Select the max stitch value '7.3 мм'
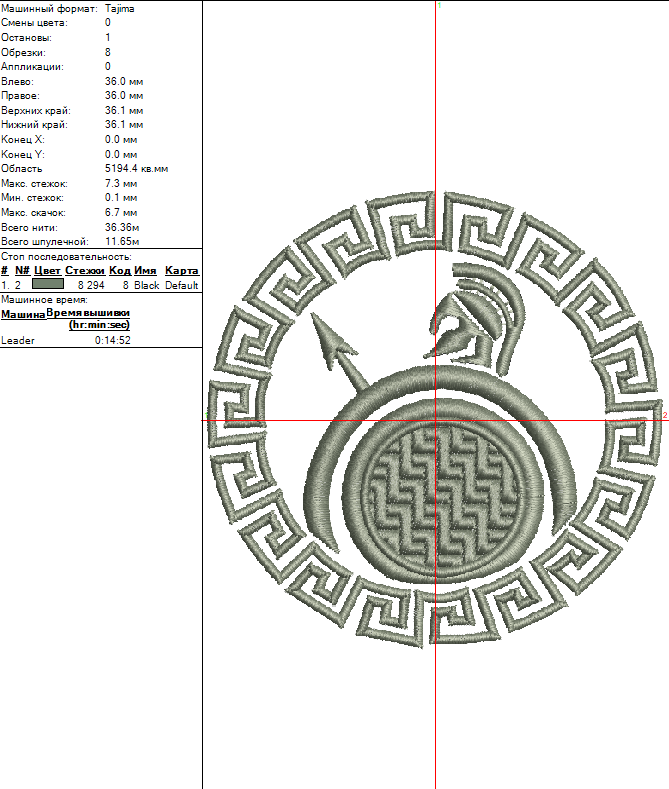Screen dimensions: 669x789 pyautogui.click(x=121, y=184)
